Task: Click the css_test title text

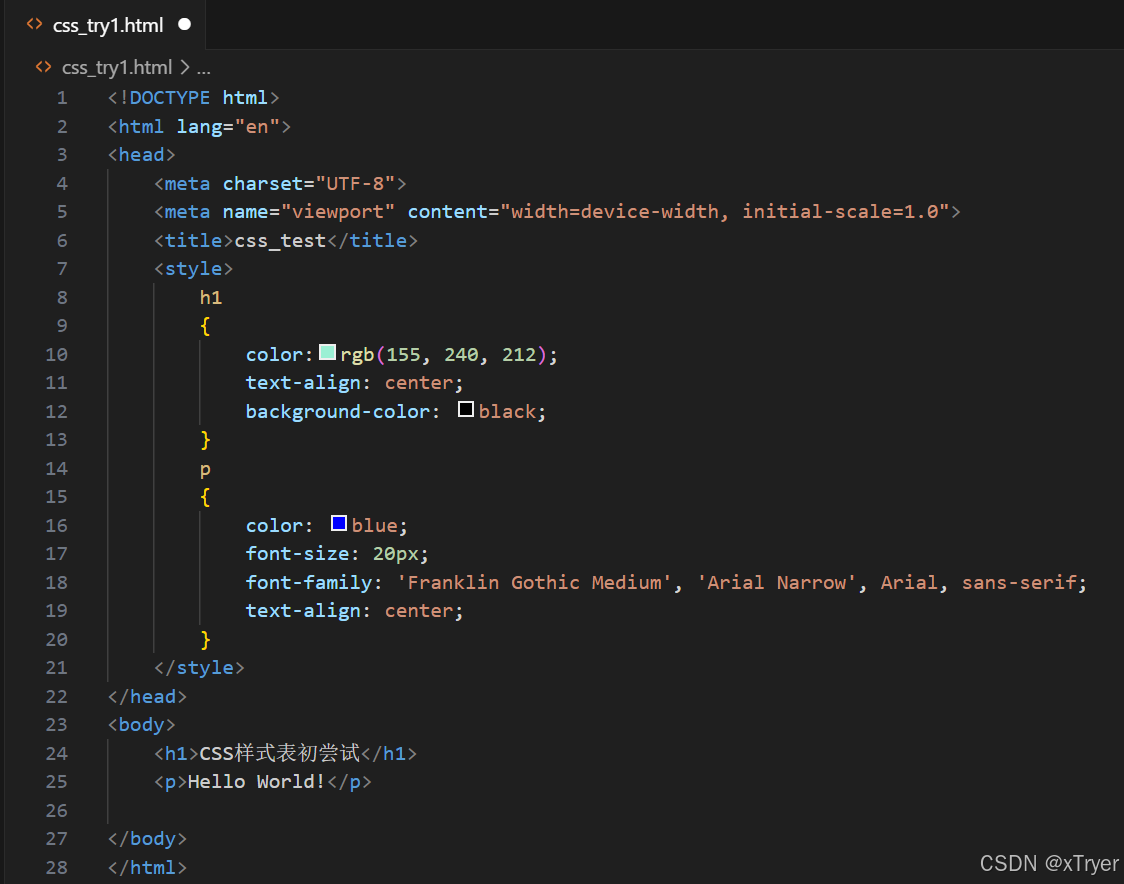Action: pos(280,240)
